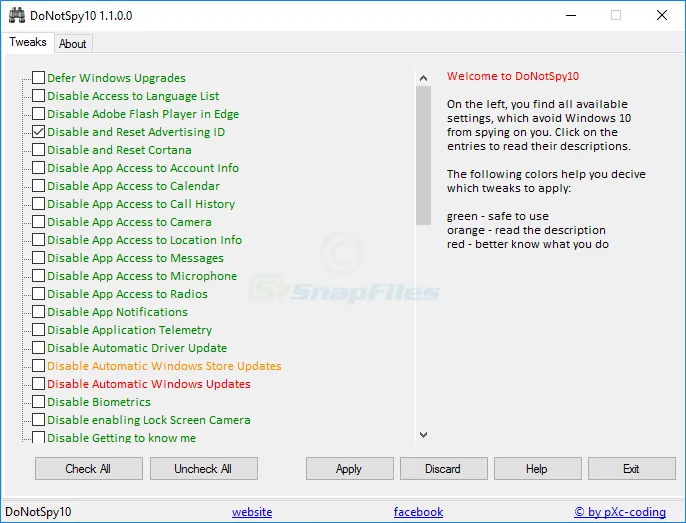Click Disable Application Telemetry label

(130, 330)
